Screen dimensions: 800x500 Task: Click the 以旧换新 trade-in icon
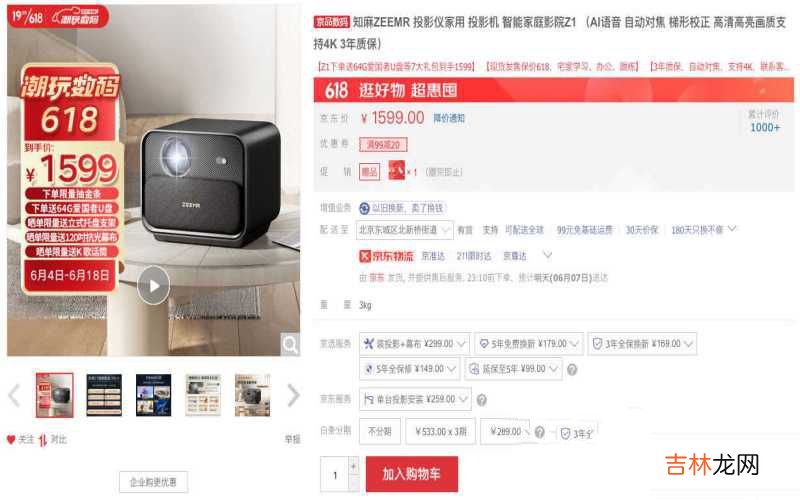point(364,208)
